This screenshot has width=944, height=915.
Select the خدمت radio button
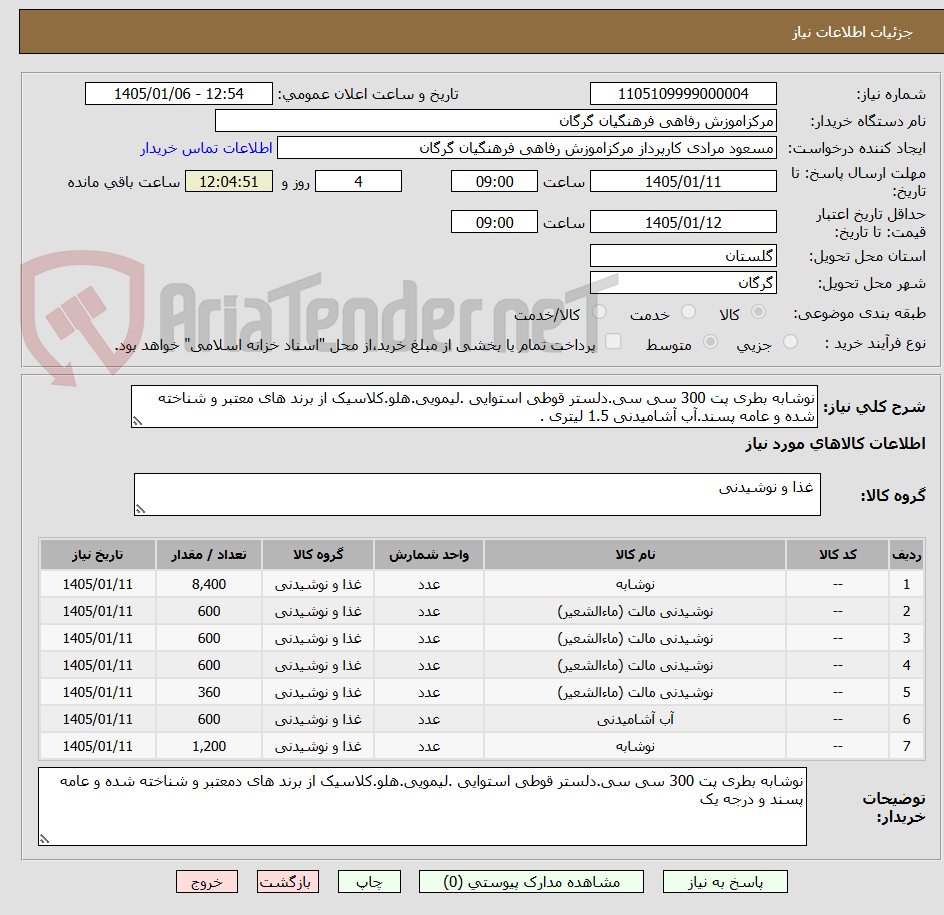(x=688, y=312)
